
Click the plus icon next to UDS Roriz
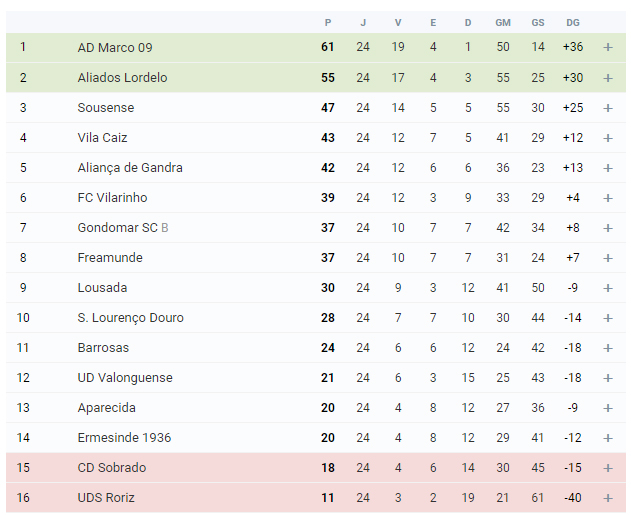coord(608,498)
